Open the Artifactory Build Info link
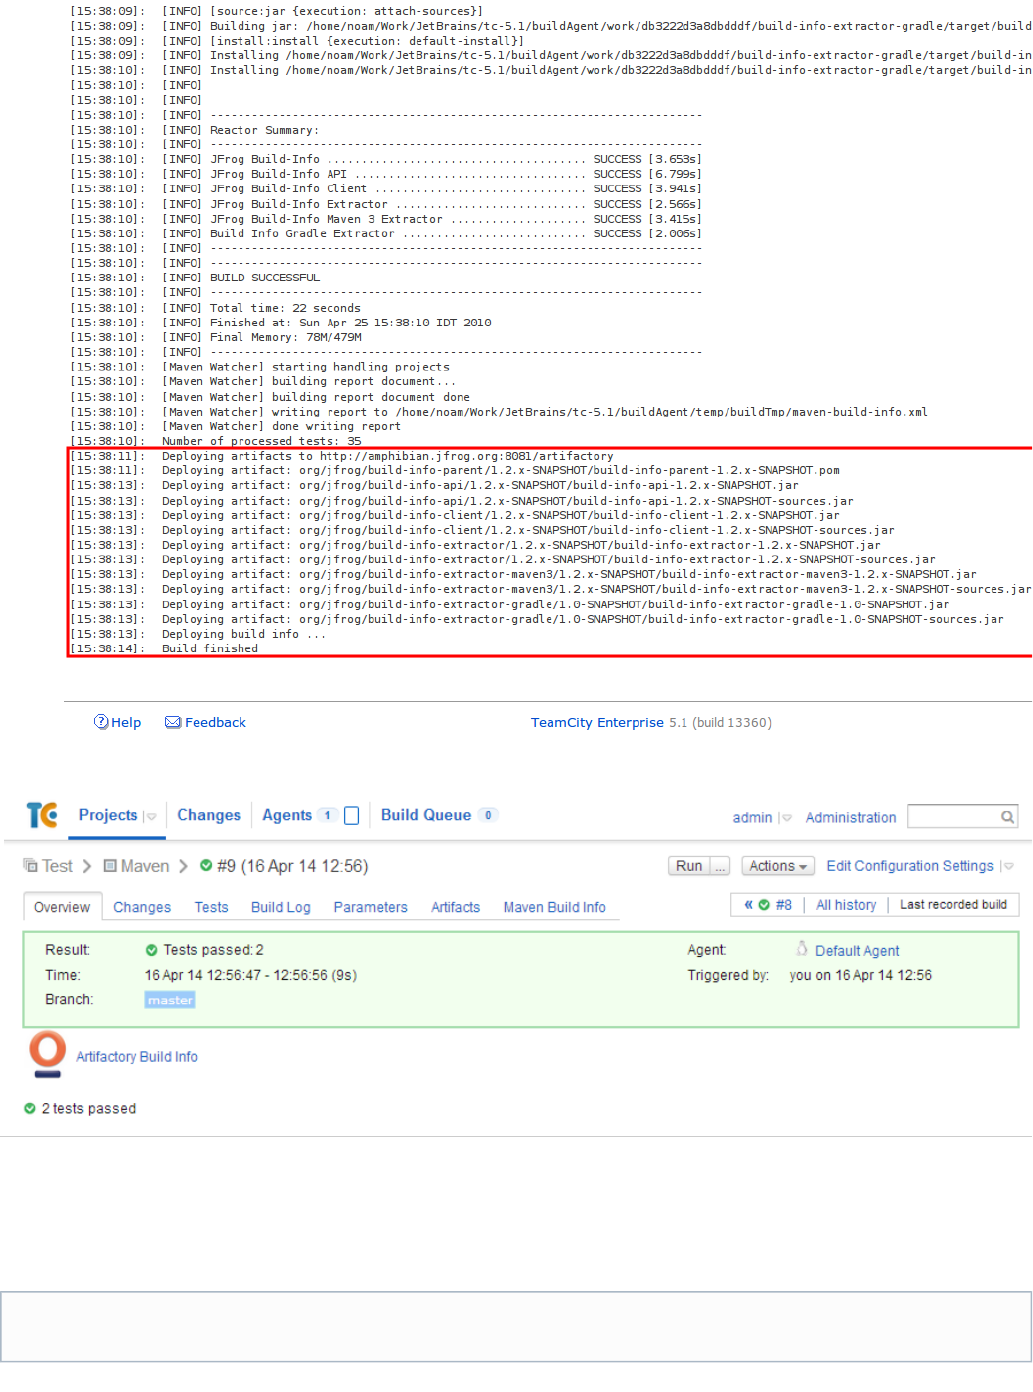The height and width of the screenshot is (1392, 1033). pos(137,1056)
